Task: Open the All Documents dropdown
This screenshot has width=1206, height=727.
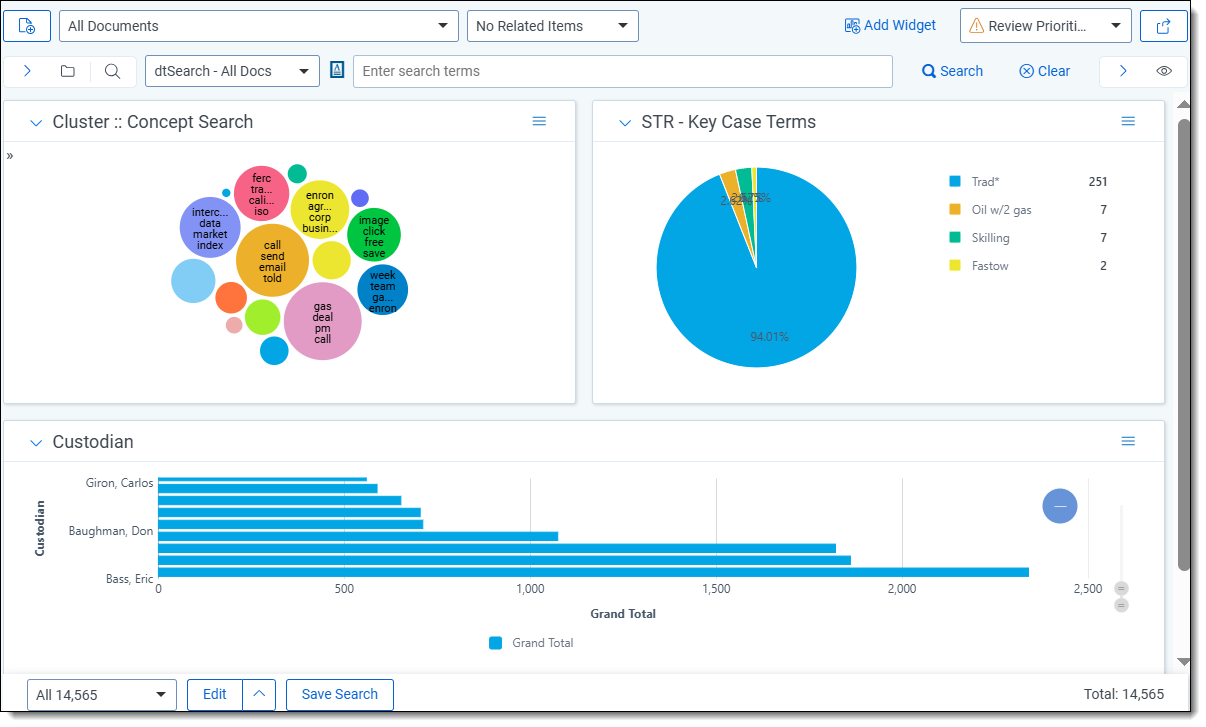Action: tap(258, 26)
